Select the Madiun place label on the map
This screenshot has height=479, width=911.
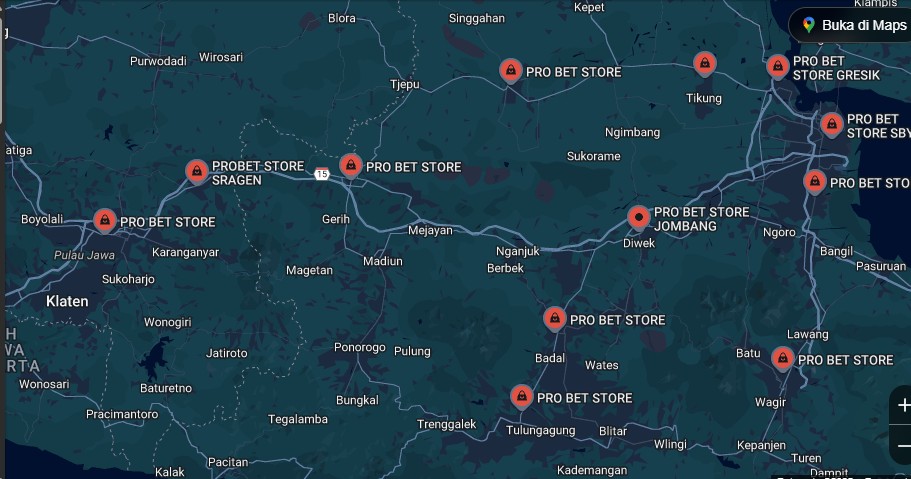[382, 261]
